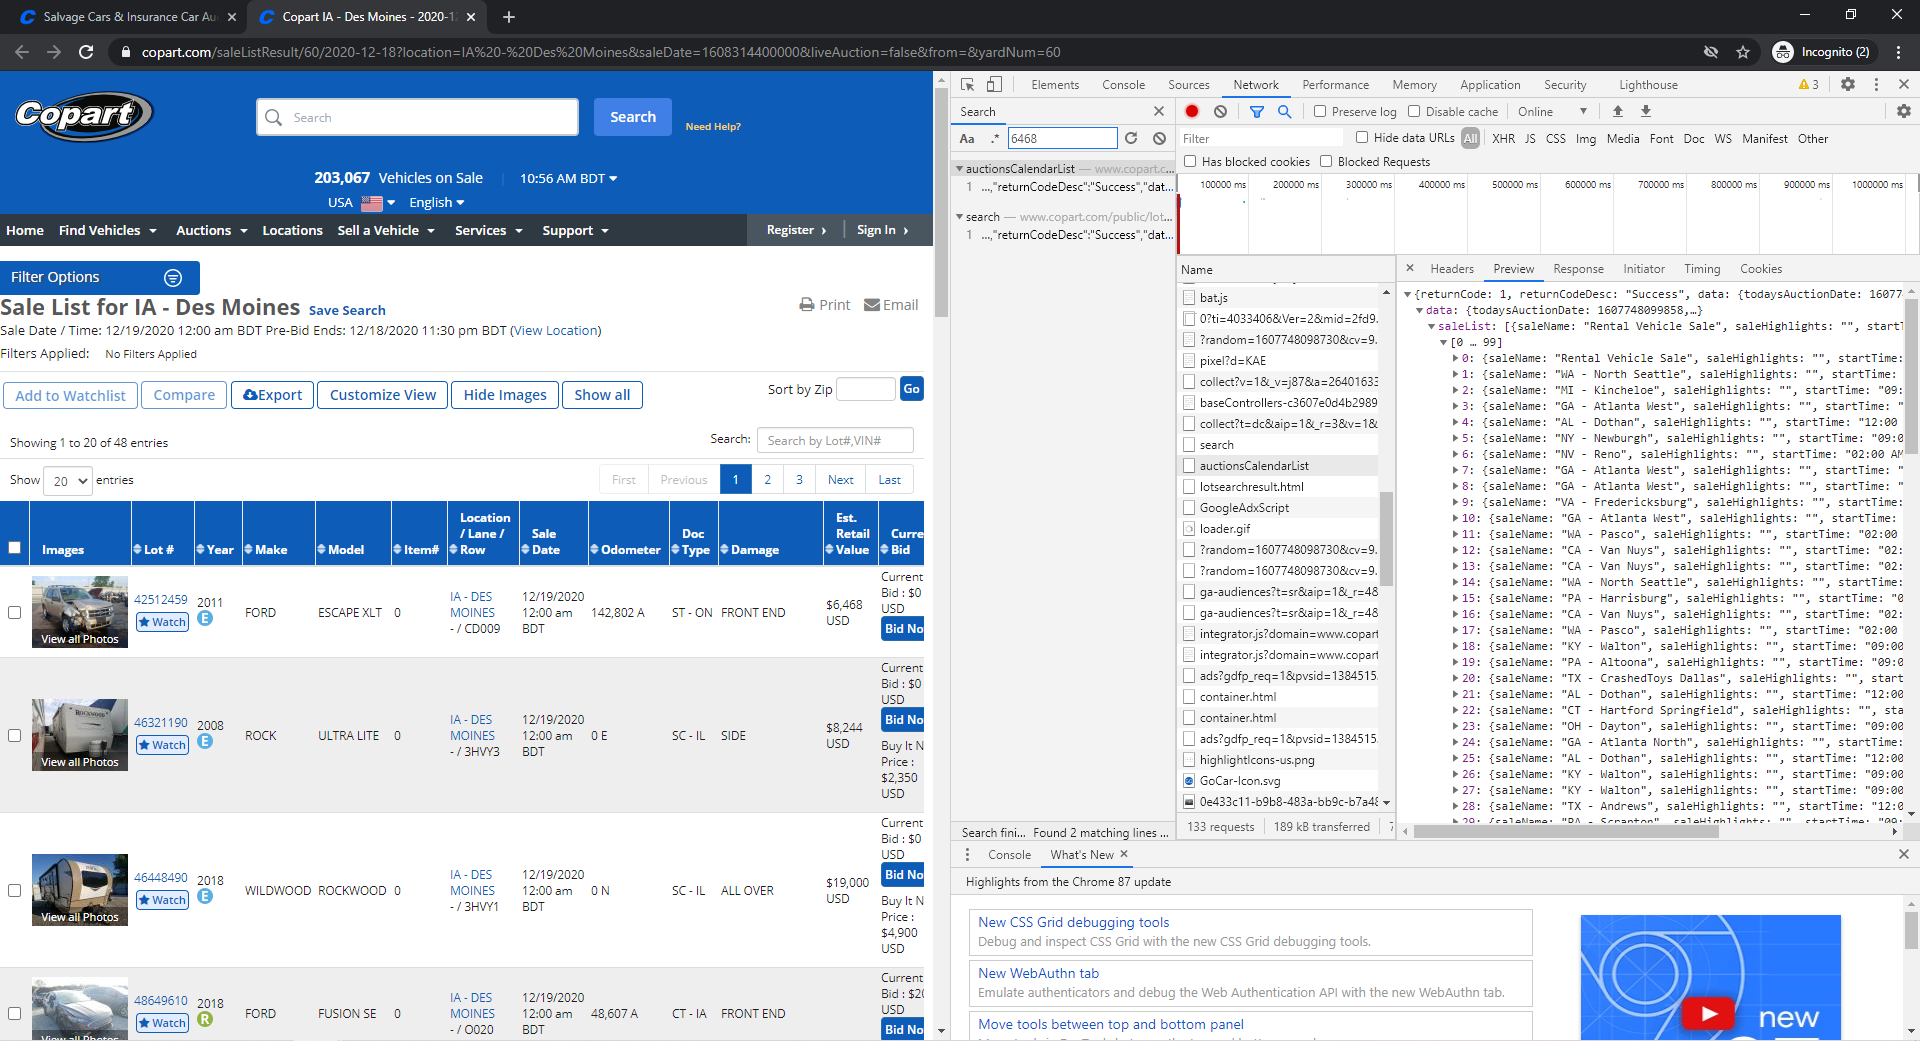Open the Response tab in request details
The width and height of the screenshot is (1920, 1041).
tap(1578, 269)
